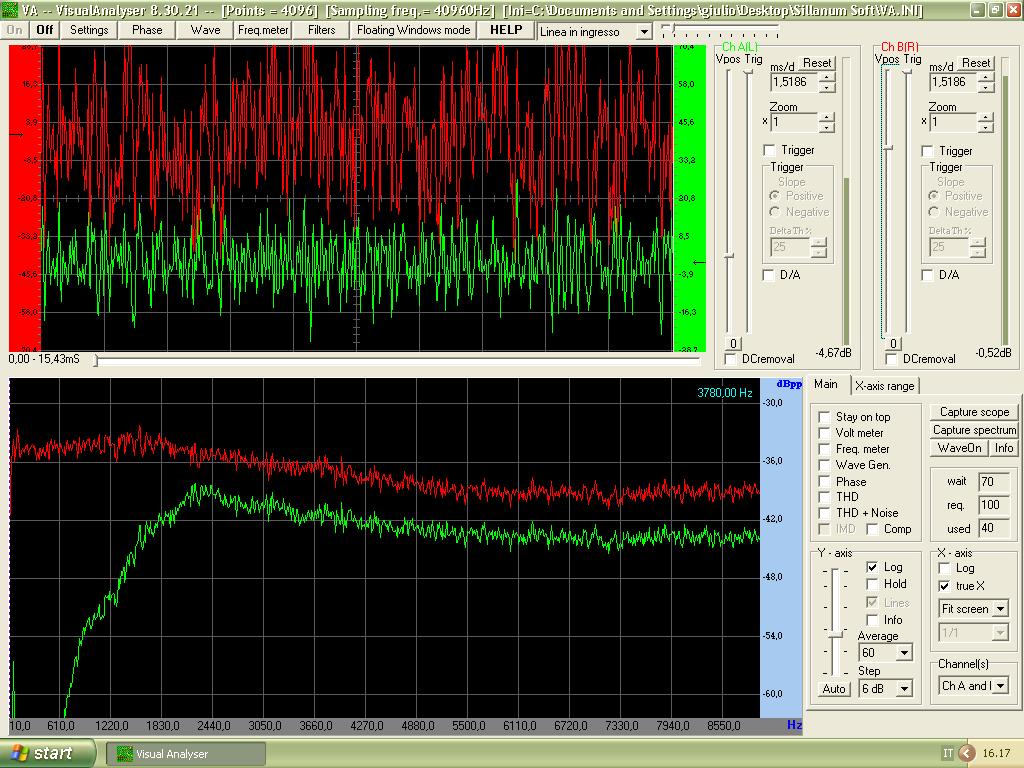
Task: Click Ch A ms/d up arrow
Action: click(x=826, y=77)
